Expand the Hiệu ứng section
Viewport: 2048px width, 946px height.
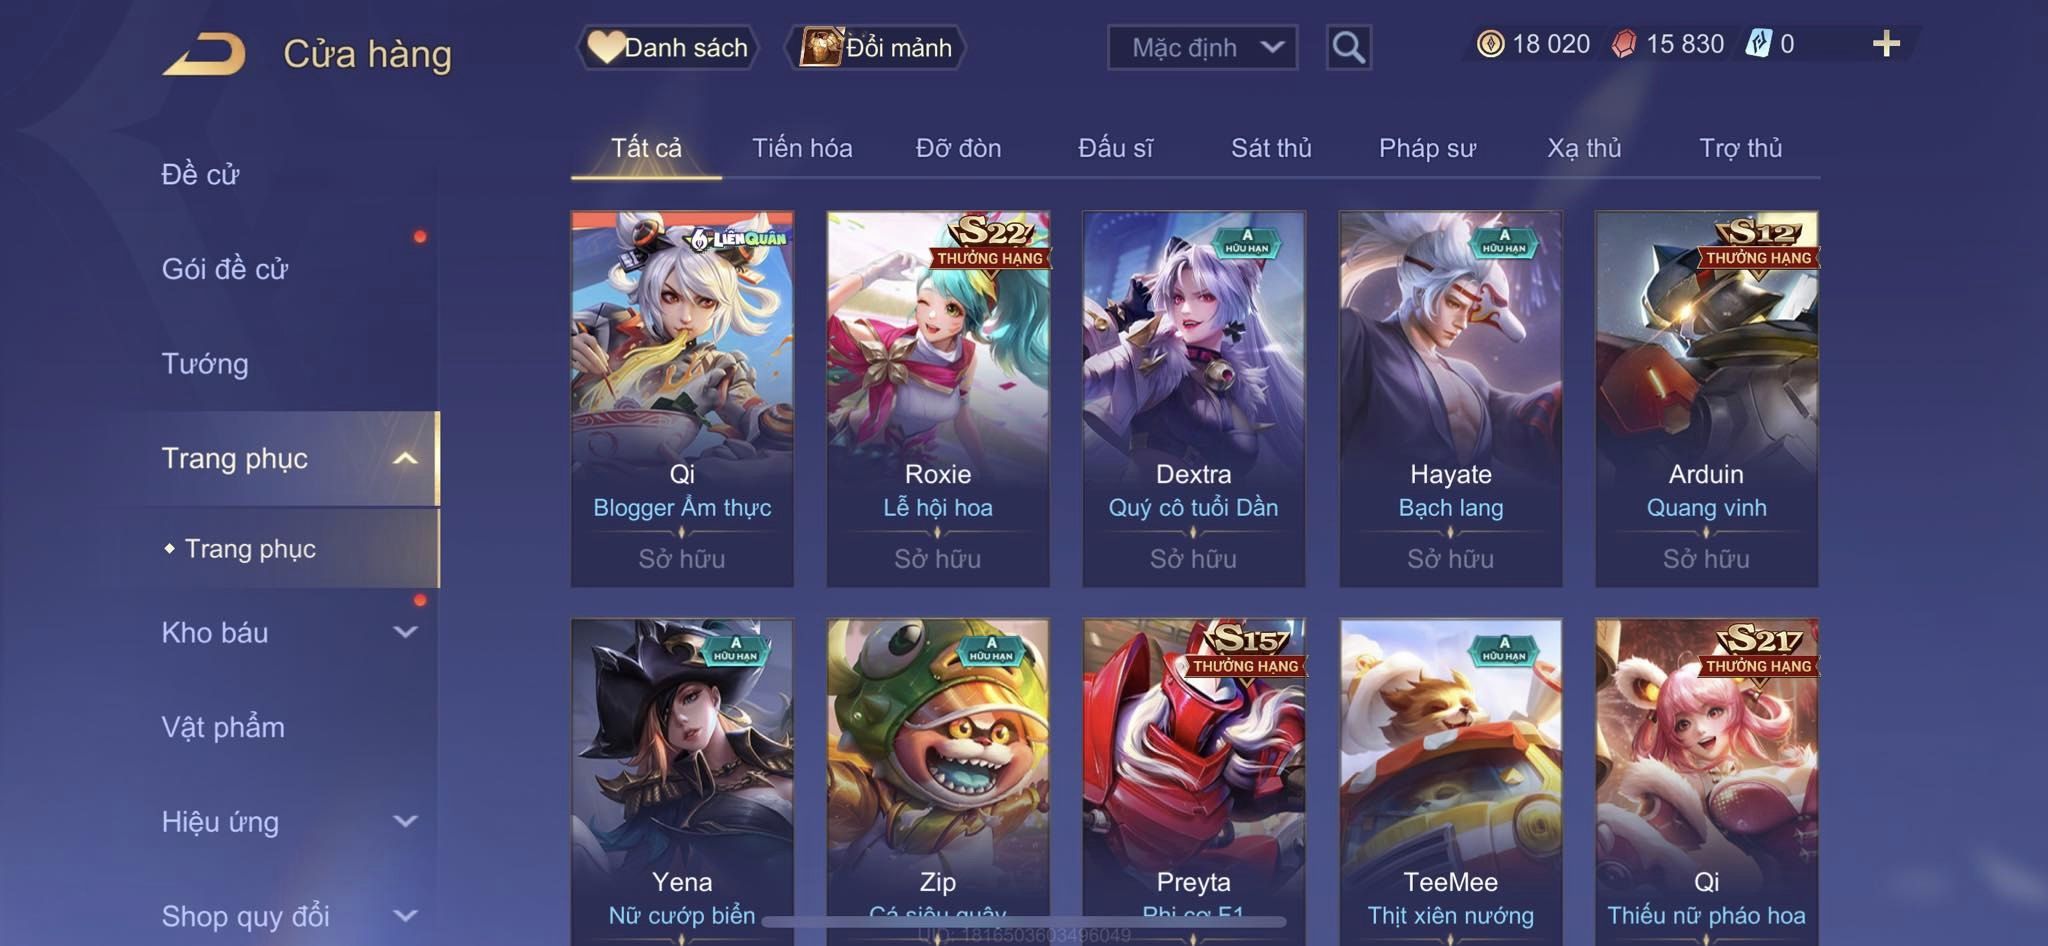pyautogui.click(x=405, y=821)
